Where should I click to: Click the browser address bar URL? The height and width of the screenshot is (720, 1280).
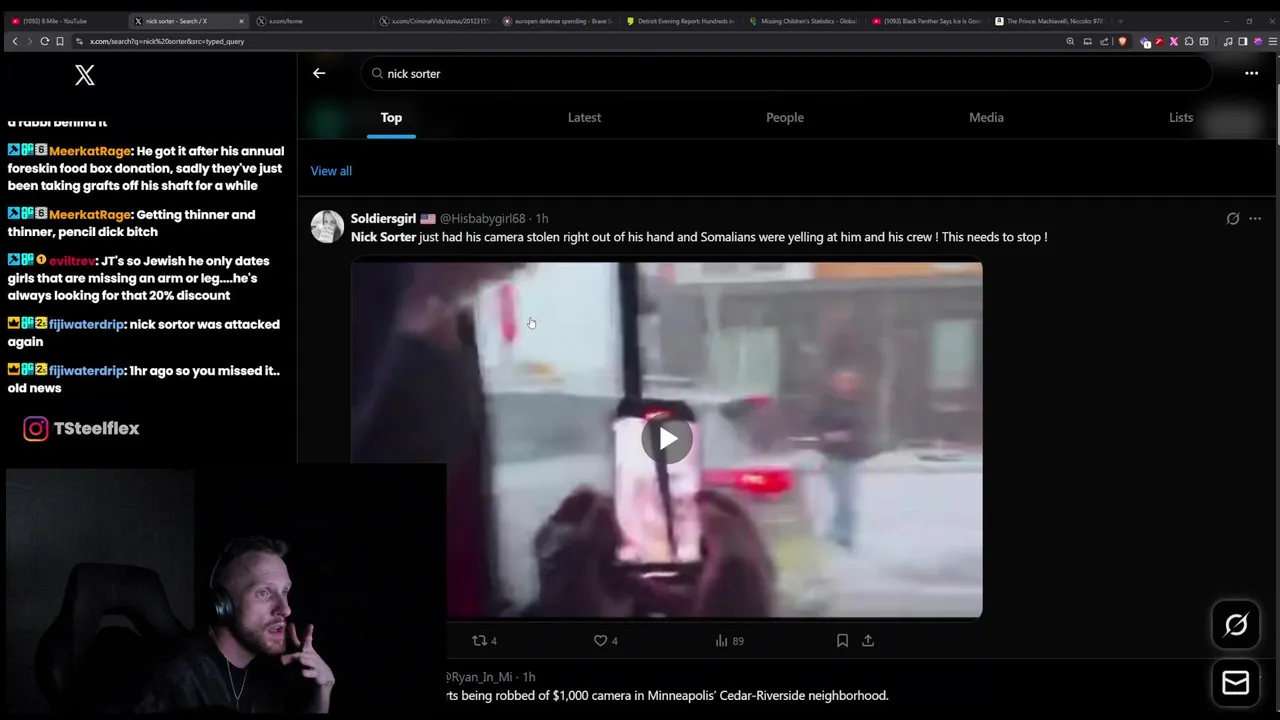pyautogui.click(x=167, y=41)
